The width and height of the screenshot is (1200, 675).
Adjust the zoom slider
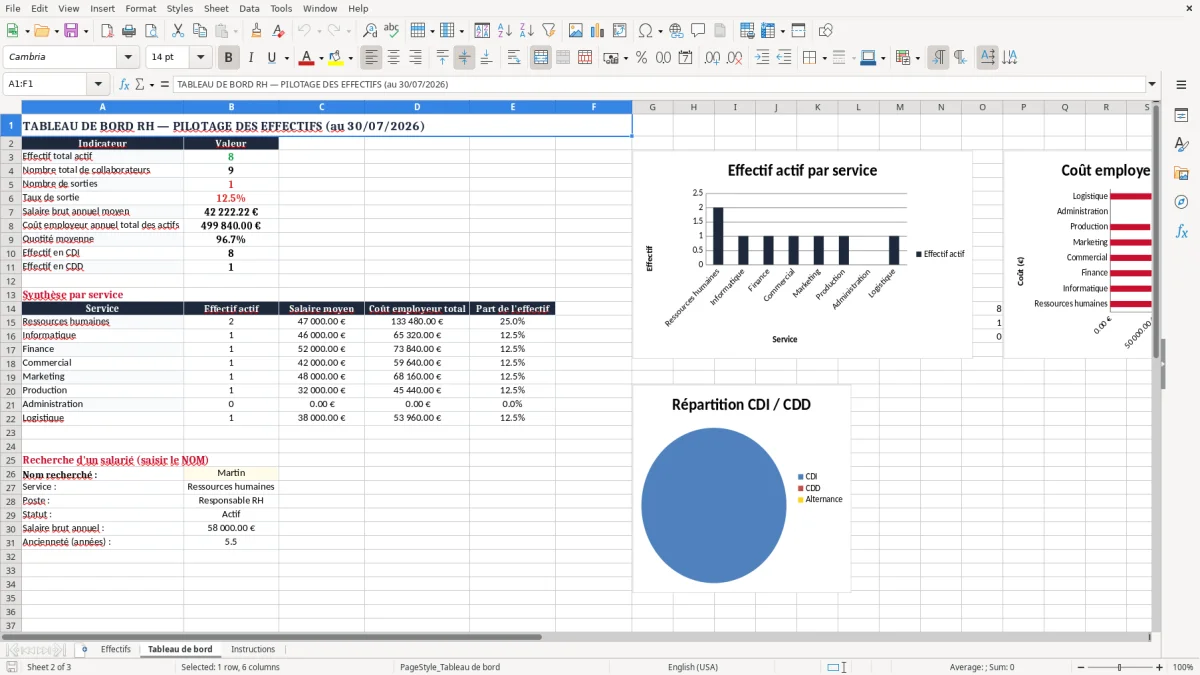[1120, 667]
